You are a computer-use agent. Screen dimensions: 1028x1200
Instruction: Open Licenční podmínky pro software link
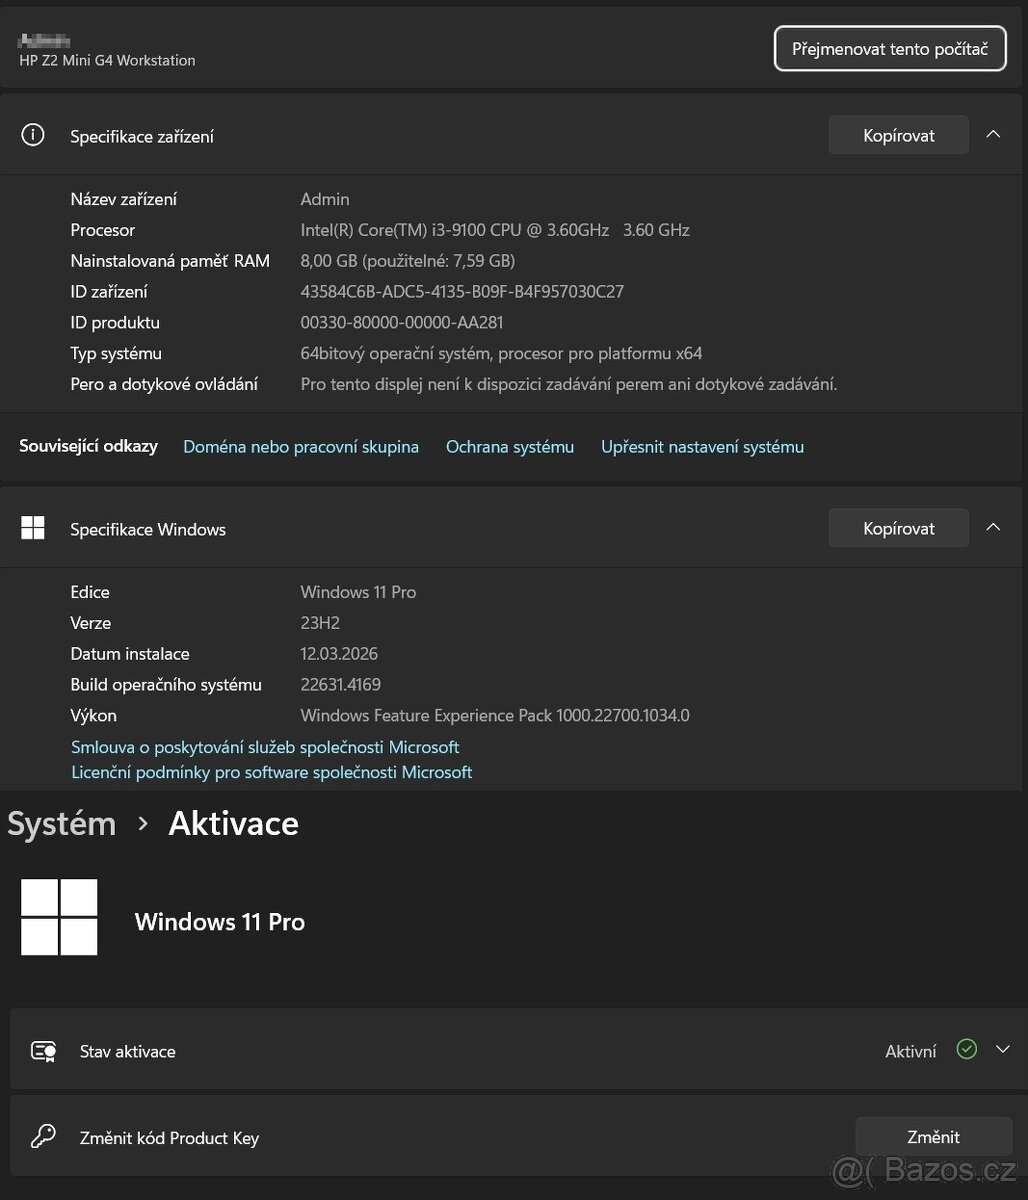point(271,772)
